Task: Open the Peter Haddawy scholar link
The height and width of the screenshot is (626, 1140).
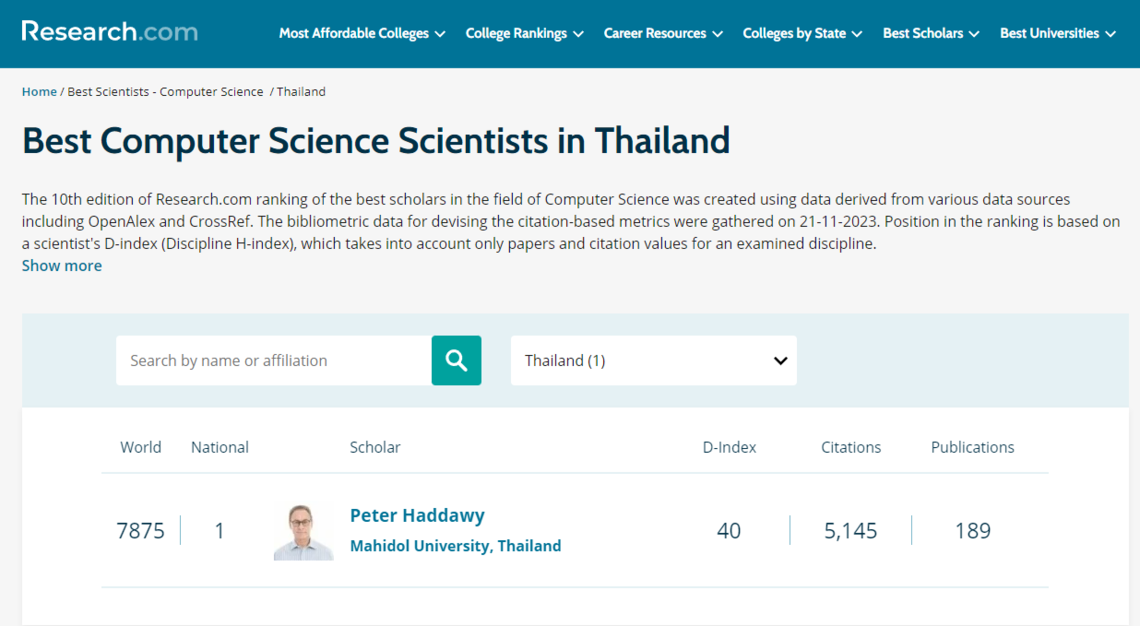Action: [x=417, y=516]
